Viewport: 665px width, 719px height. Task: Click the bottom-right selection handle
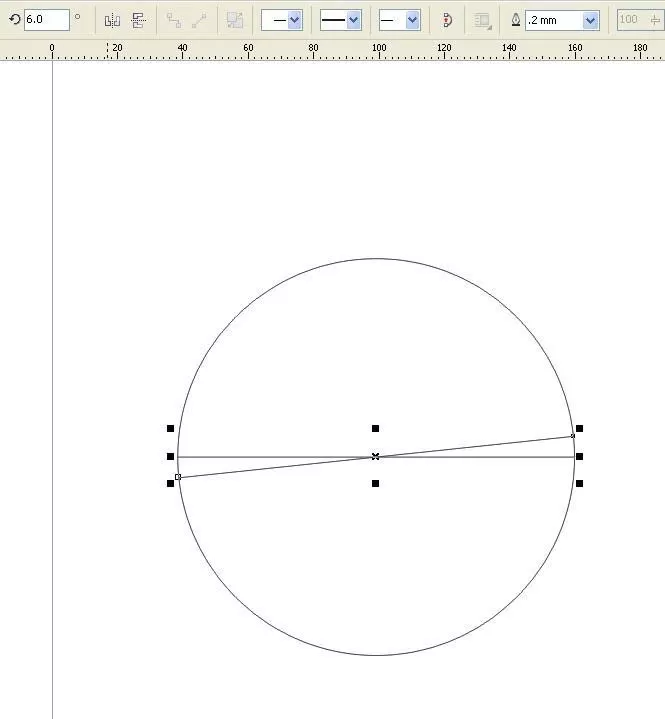pos(580,483)
